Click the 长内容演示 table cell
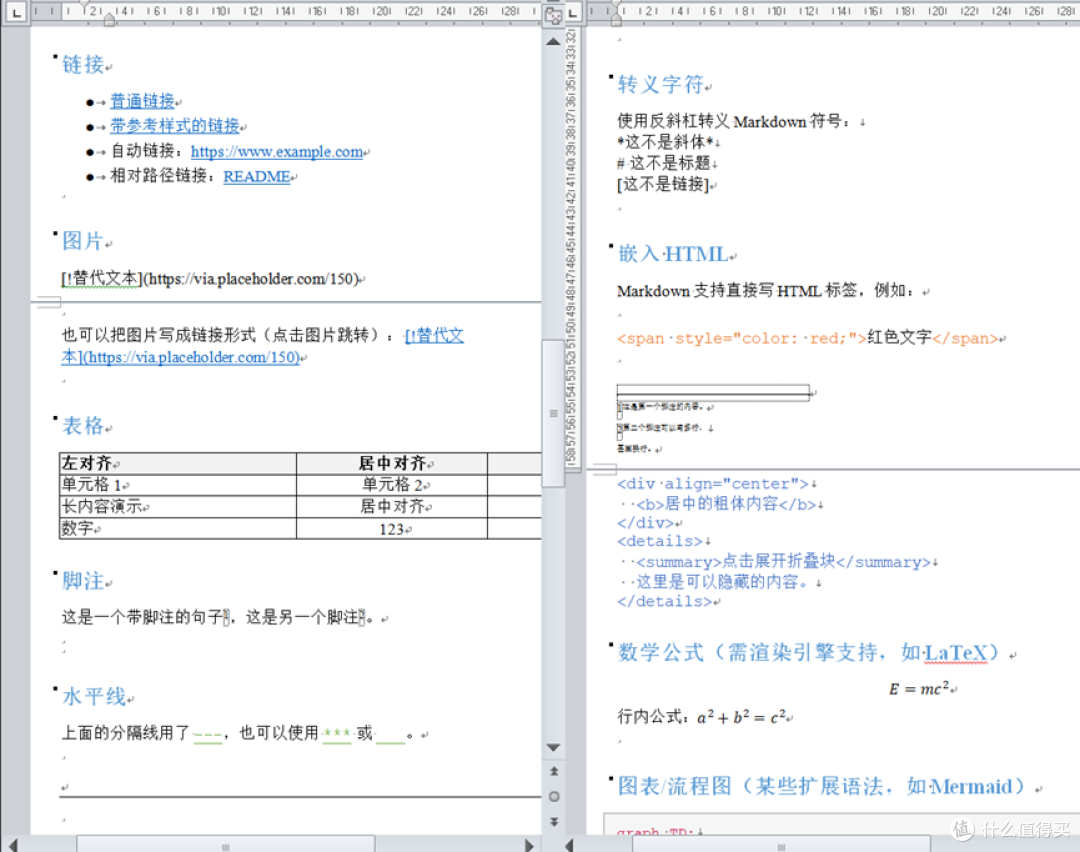Screen dimensions: 1080x852 (178, 507)
